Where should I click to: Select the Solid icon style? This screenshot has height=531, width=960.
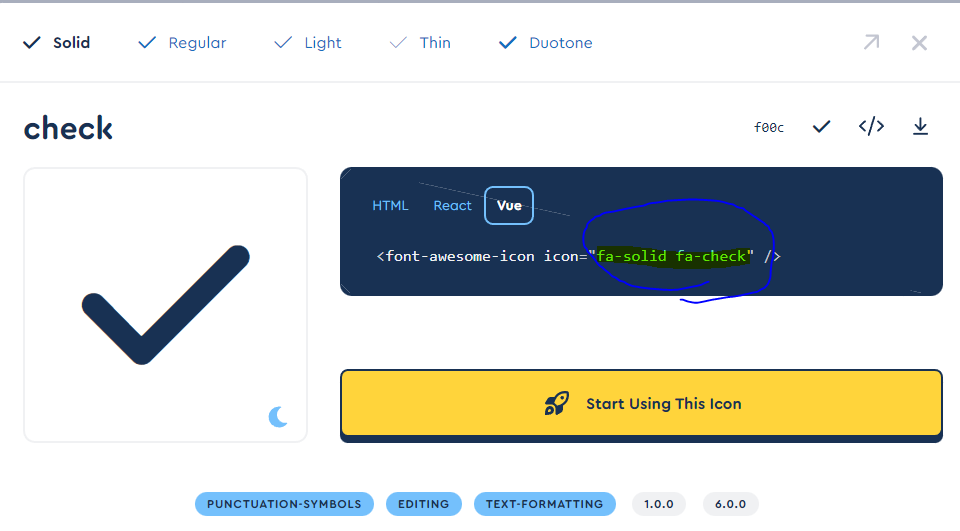(56, 43)
